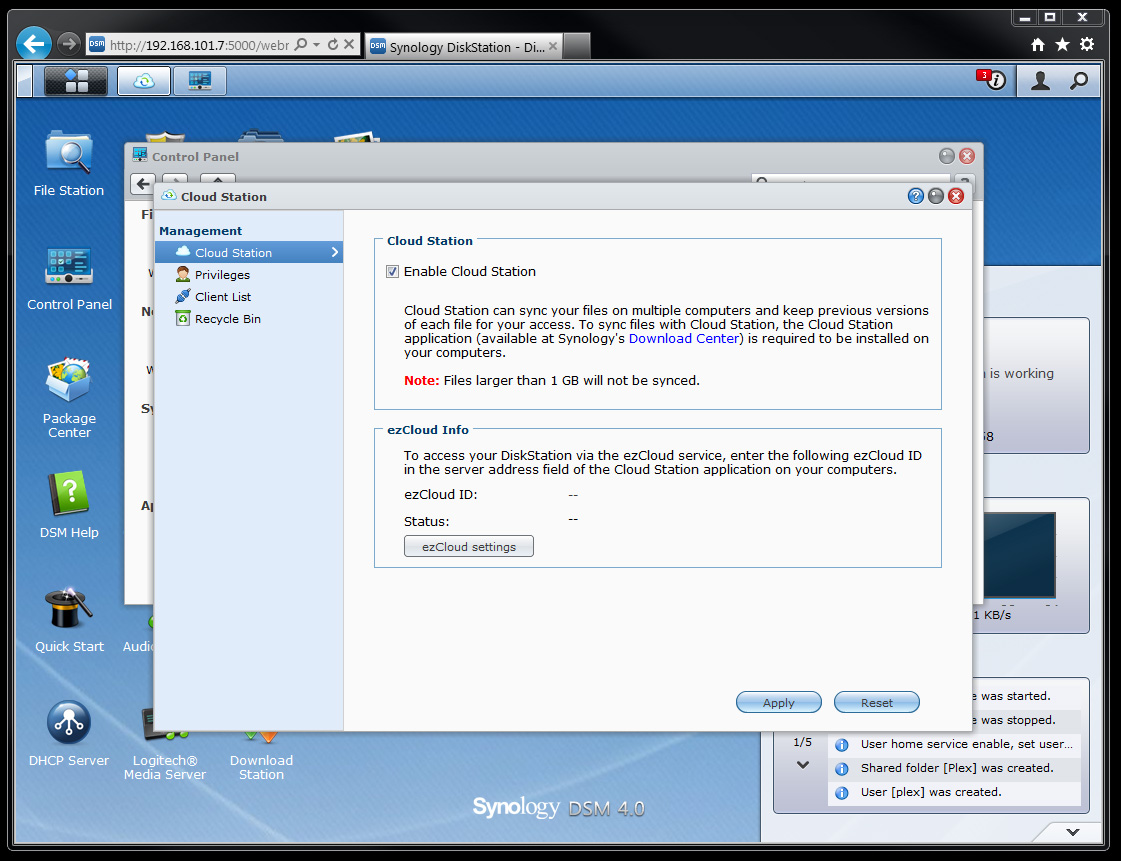Open DSM search magnifier icon
This screenshot has width=1121, height=861.
tap(1079, 81)
